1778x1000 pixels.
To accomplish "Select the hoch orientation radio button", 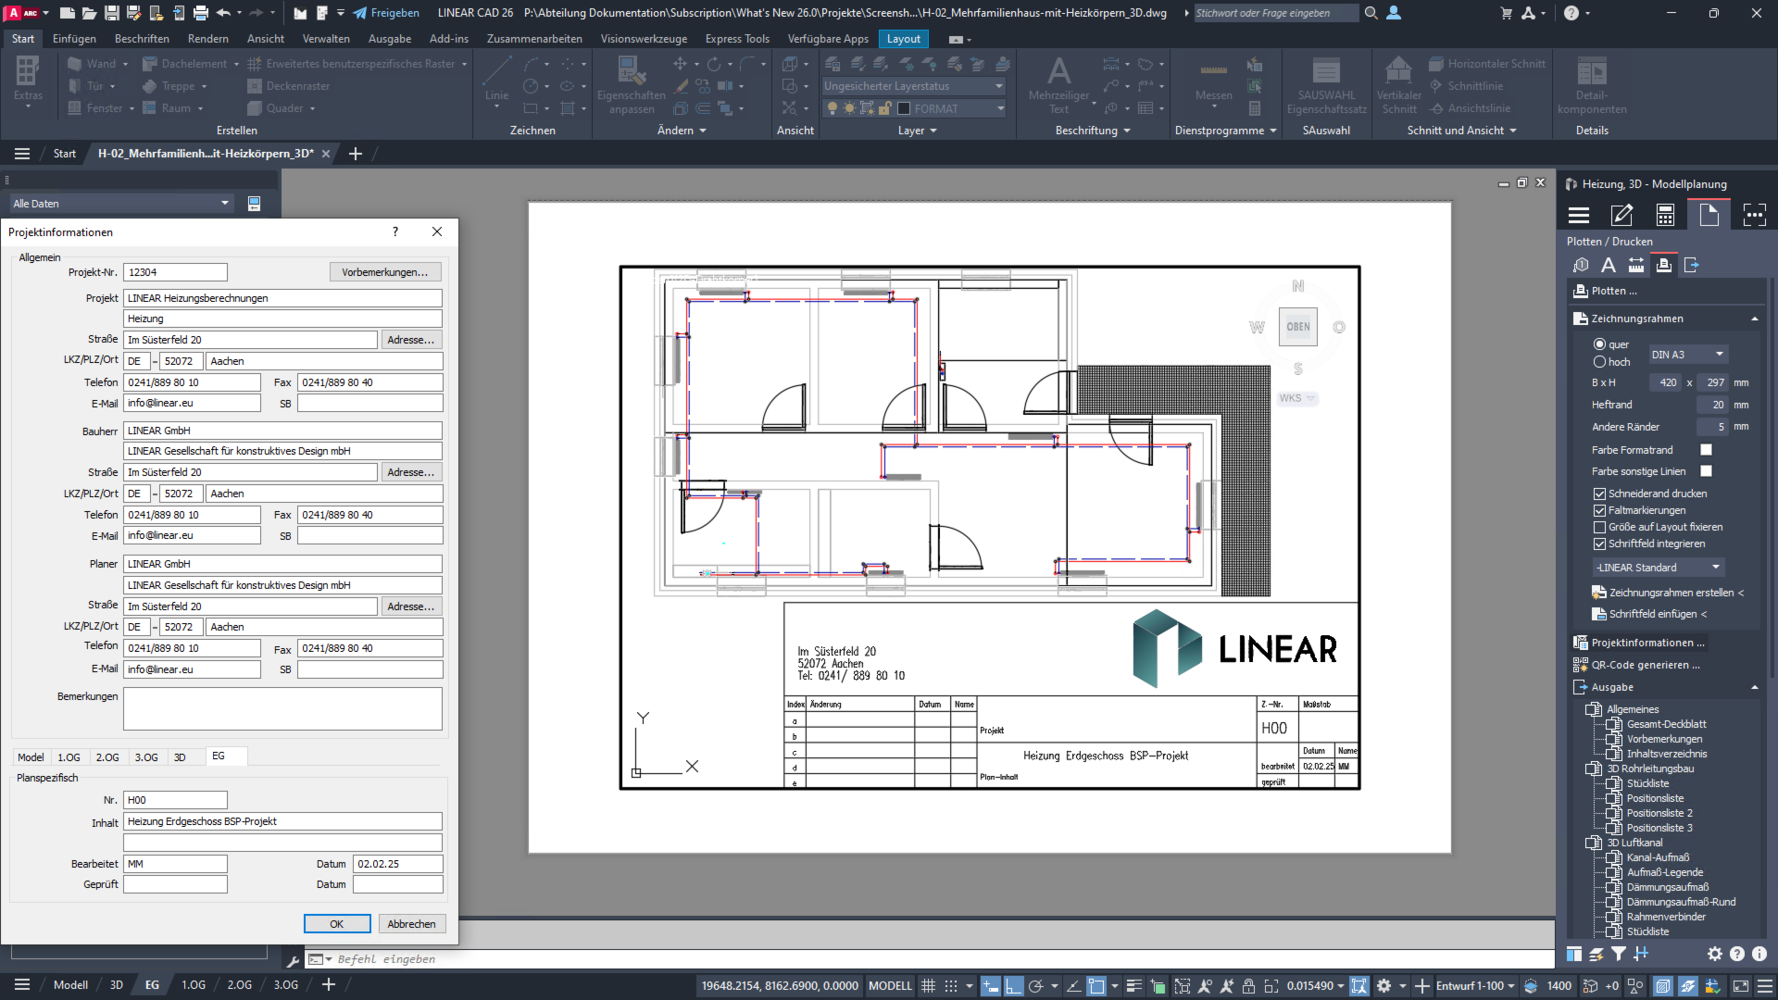I will (x=1600, y=362).
